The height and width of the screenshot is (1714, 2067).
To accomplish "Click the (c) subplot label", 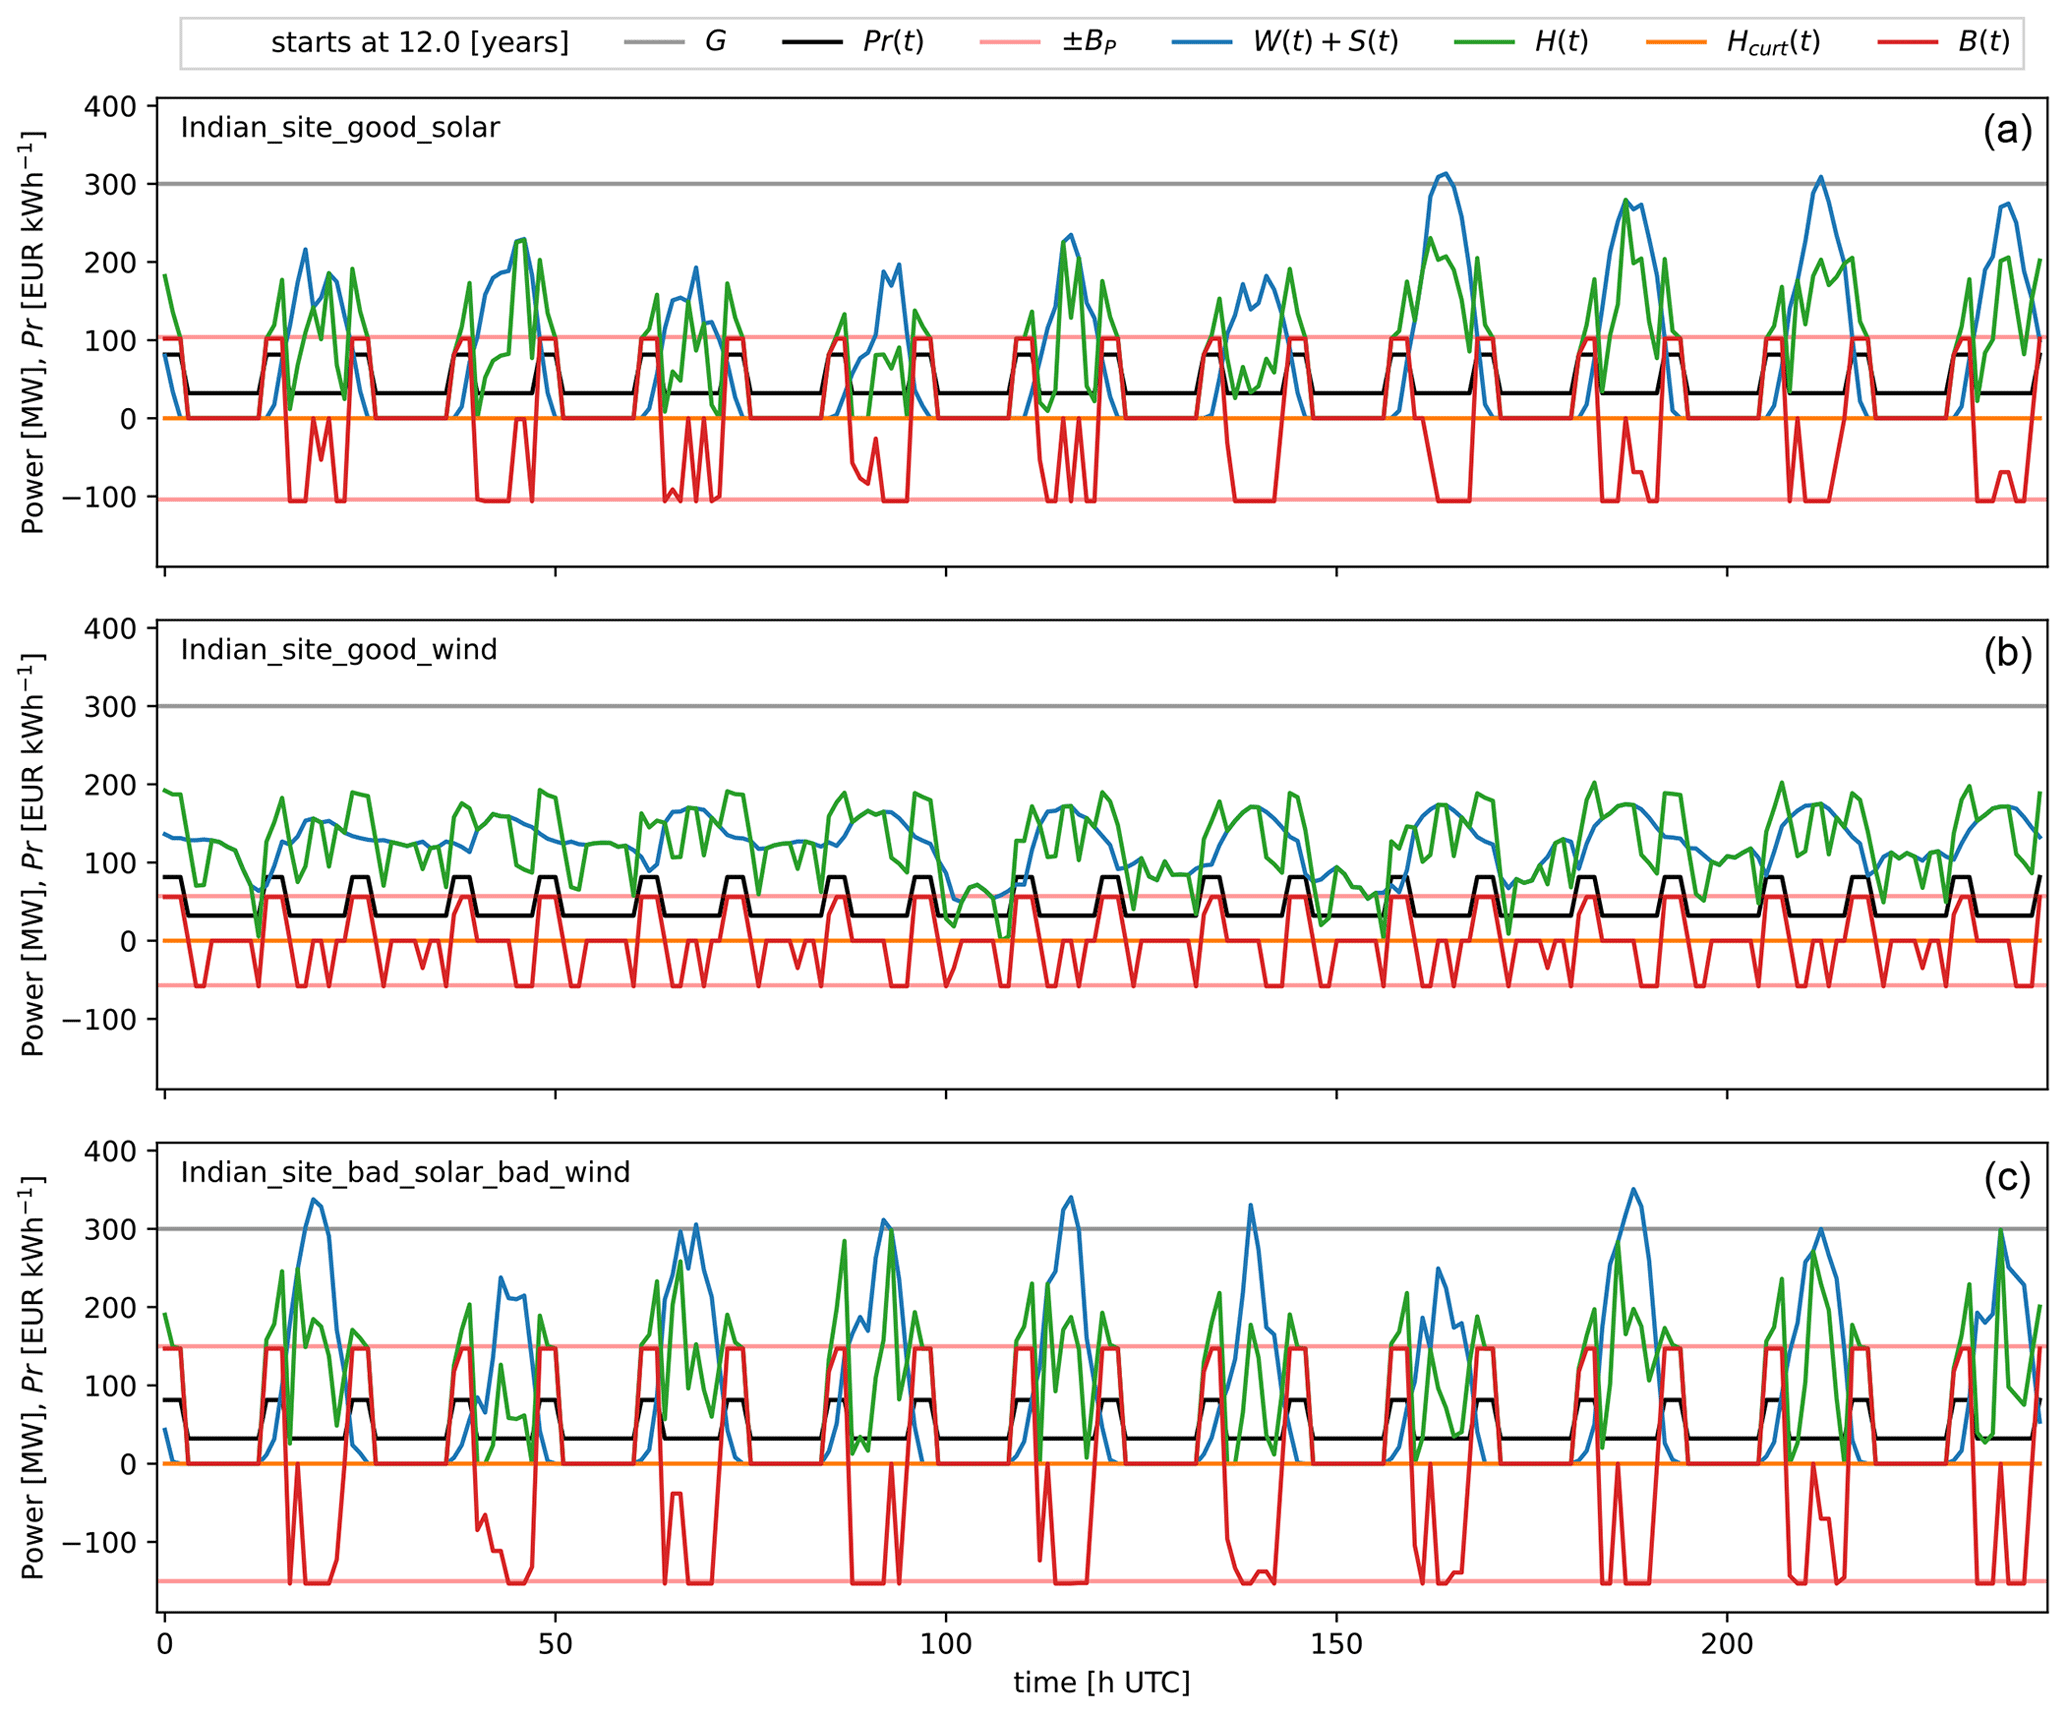I will click(2007, 1178).
